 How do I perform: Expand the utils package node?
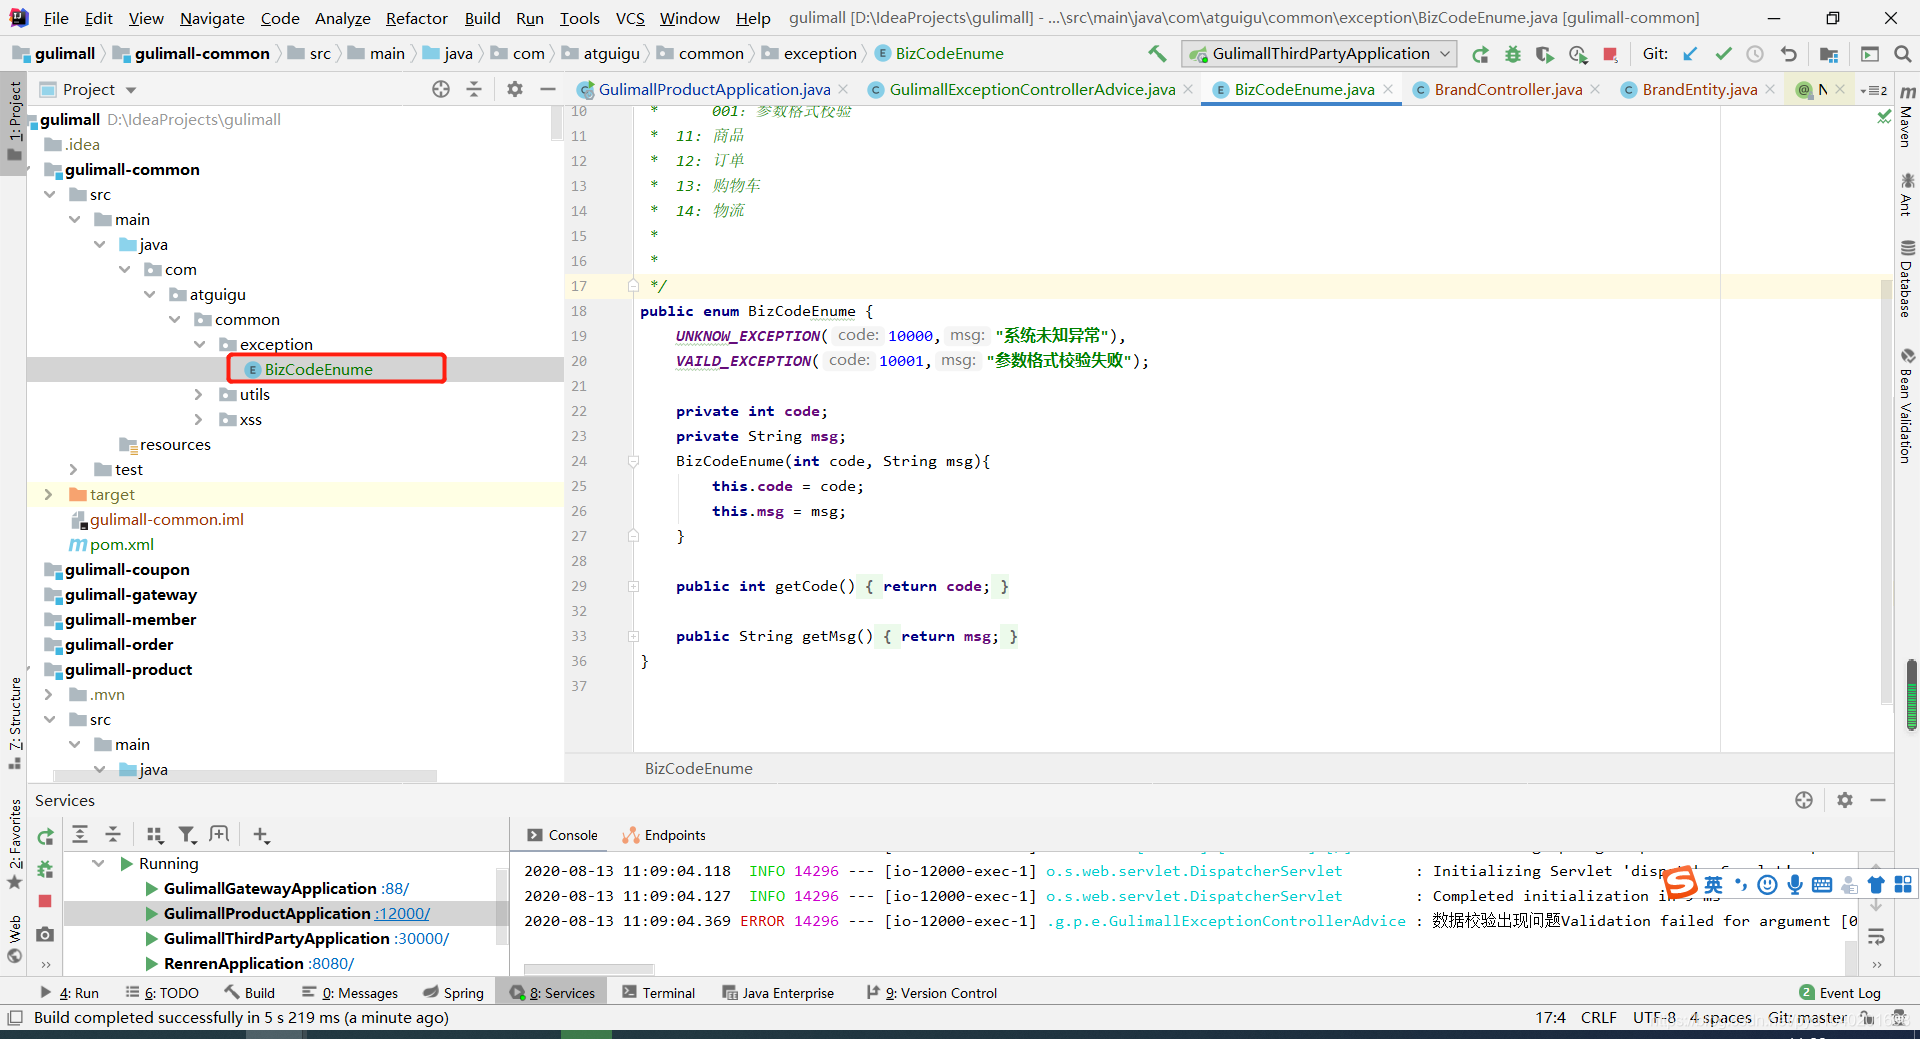click(199, 394)
